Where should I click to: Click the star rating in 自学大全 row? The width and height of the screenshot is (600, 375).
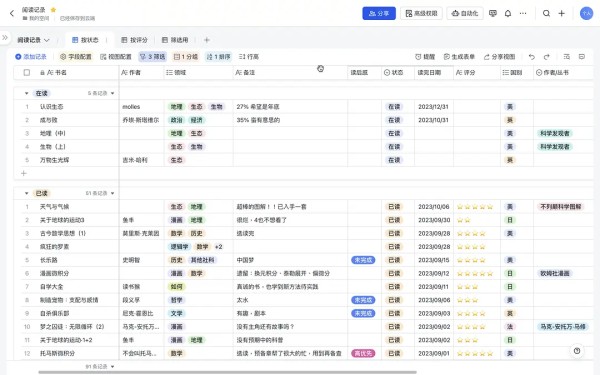[x=467, y=287]
